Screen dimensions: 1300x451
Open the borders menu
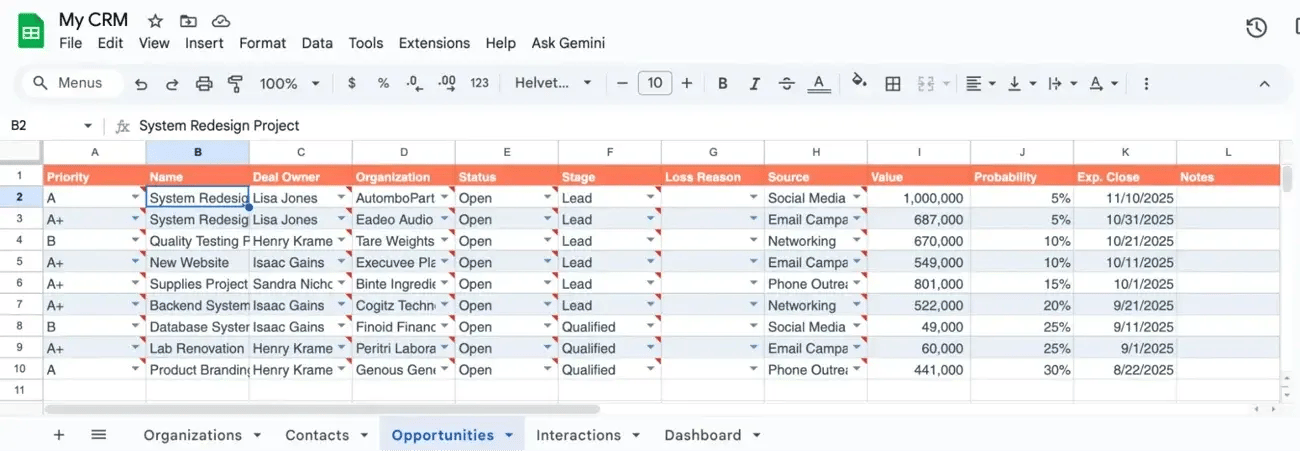coord(893,84)
